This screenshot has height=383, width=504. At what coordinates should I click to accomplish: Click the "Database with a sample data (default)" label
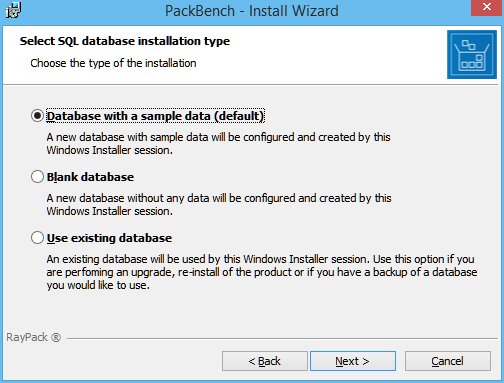[x=155, y=116]
